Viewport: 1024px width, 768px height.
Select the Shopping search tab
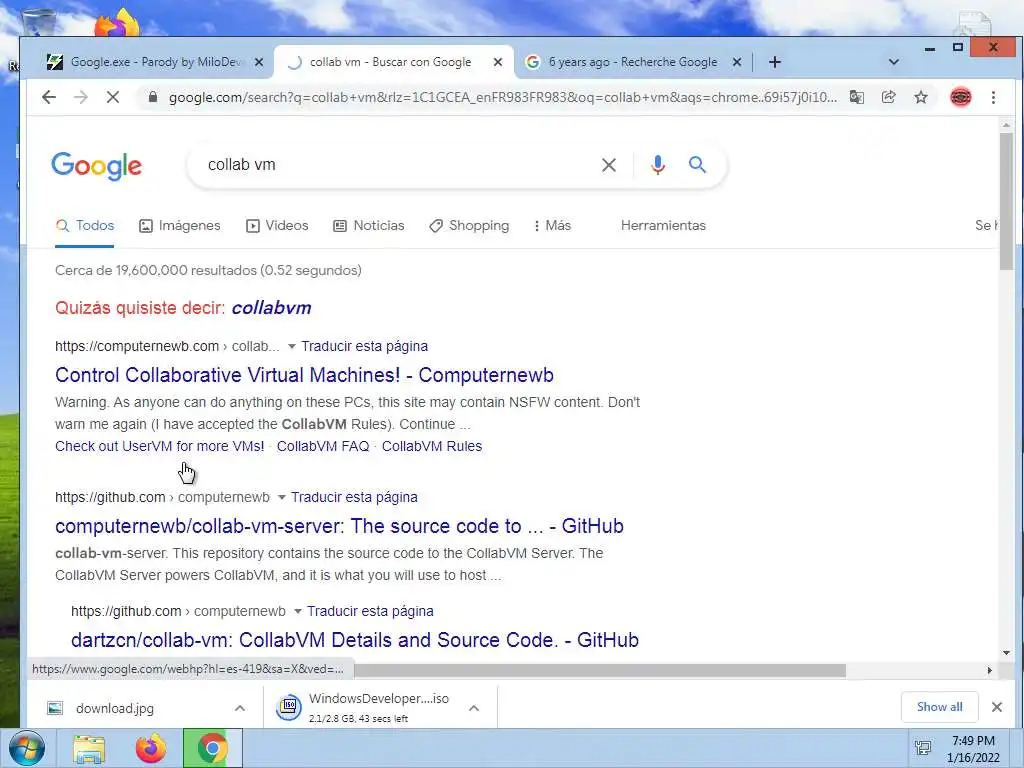[x=469, y=225]
